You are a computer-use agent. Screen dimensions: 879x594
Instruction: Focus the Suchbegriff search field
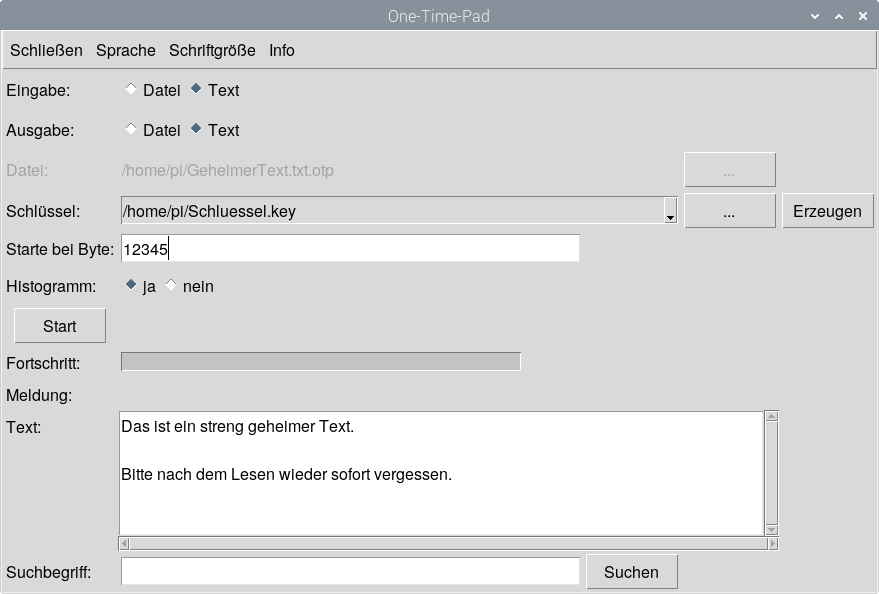[350, 572]
